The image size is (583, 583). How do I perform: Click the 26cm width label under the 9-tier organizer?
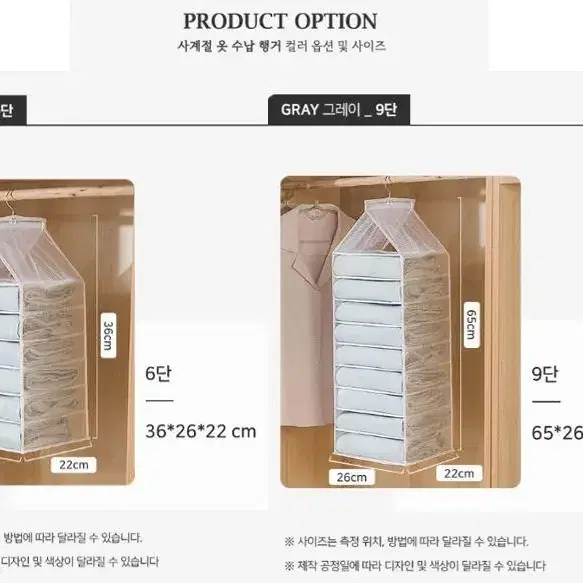352,477
